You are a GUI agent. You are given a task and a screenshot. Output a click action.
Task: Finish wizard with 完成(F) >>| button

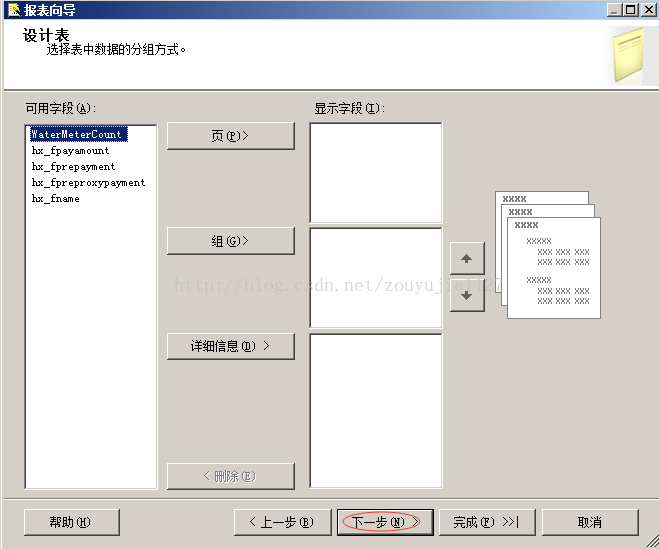[487, 522]
